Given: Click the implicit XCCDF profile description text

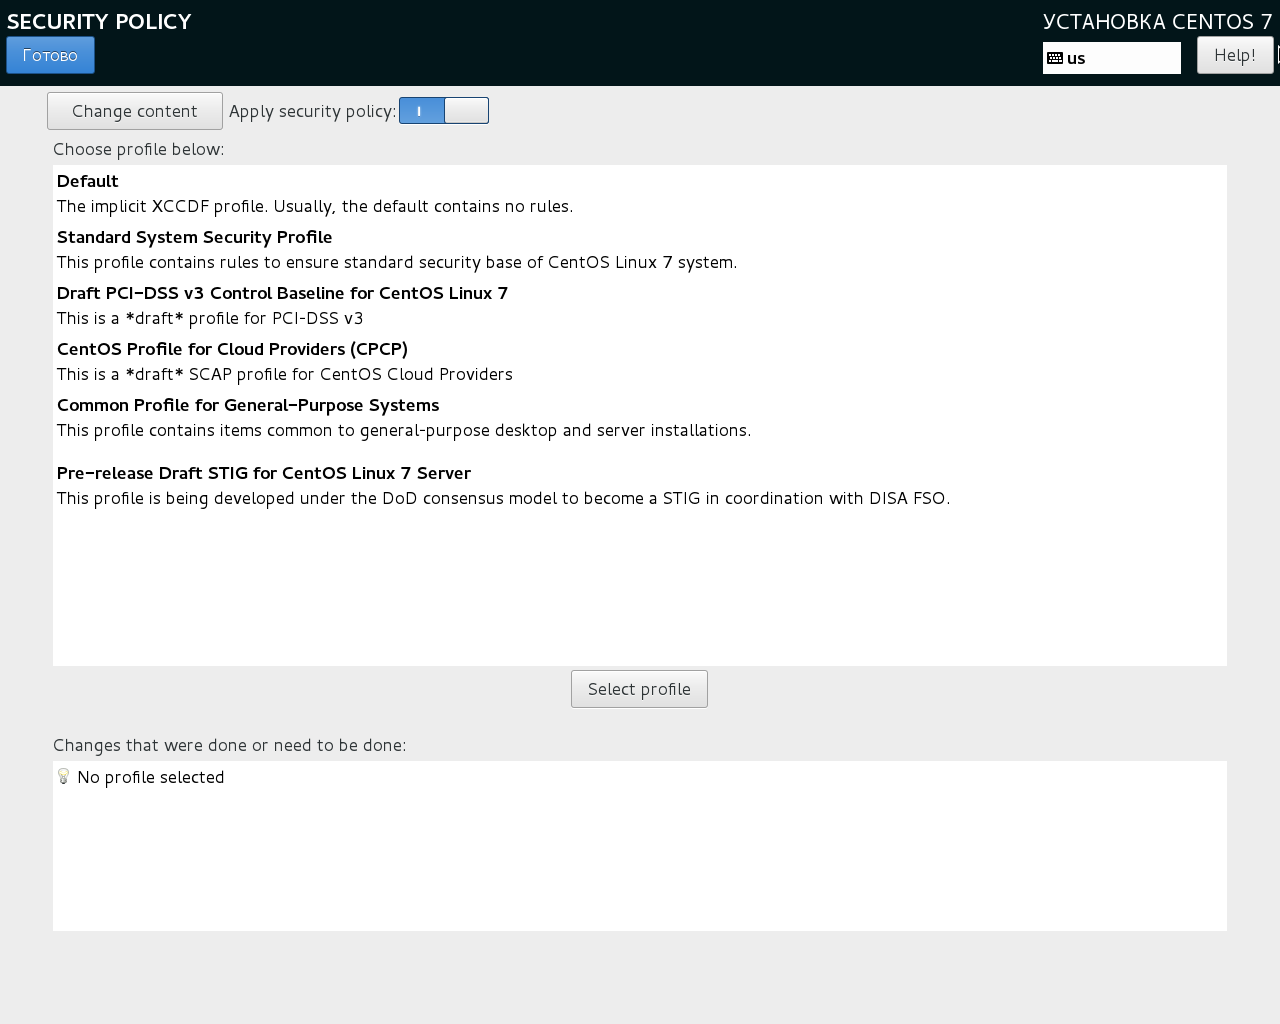Looking at the screenshot, I should (x=315, y=206).
